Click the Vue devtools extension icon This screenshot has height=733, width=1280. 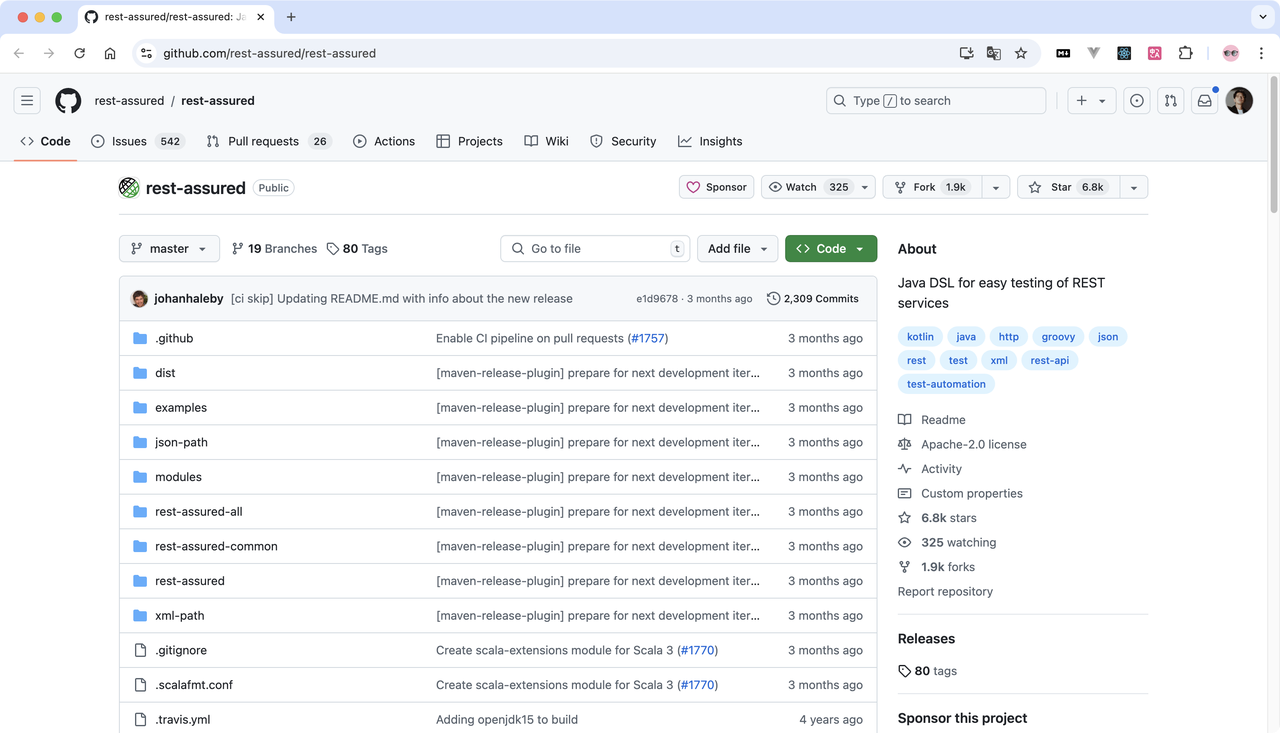point(1094,53)
